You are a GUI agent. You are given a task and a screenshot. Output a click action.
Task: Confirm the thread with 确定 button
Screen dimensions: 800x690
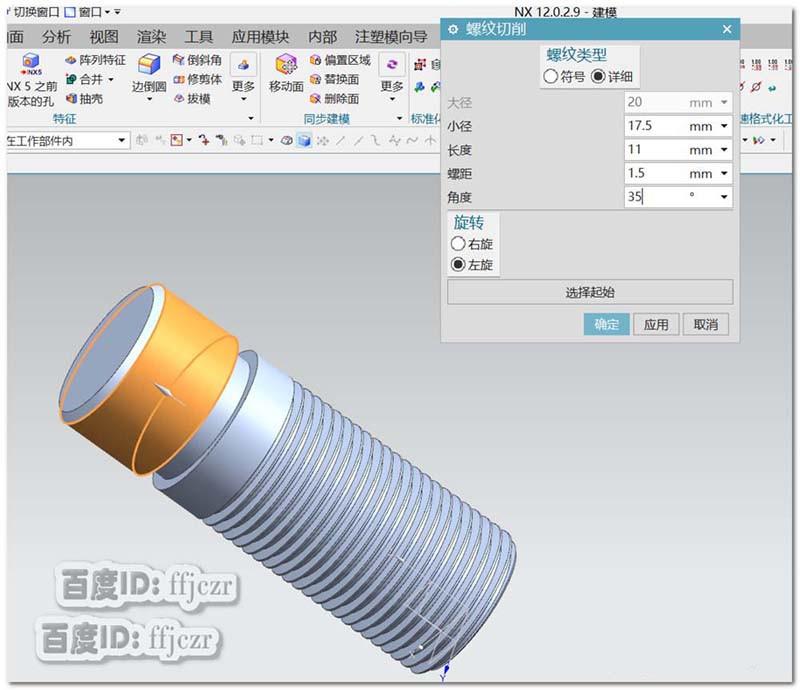click(x=605, y=324)
